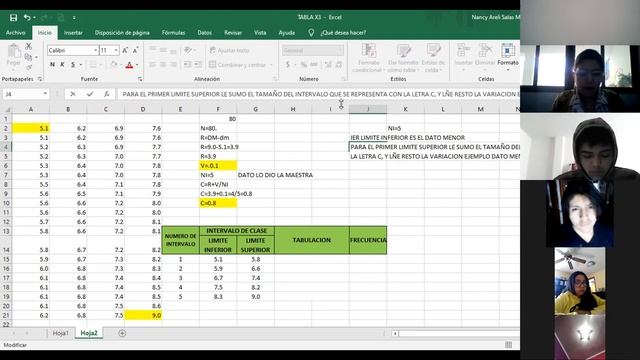Screen dimensions: 640x360
Task: Open the Name Box dropdown arrow
Action: coord(45,94)
